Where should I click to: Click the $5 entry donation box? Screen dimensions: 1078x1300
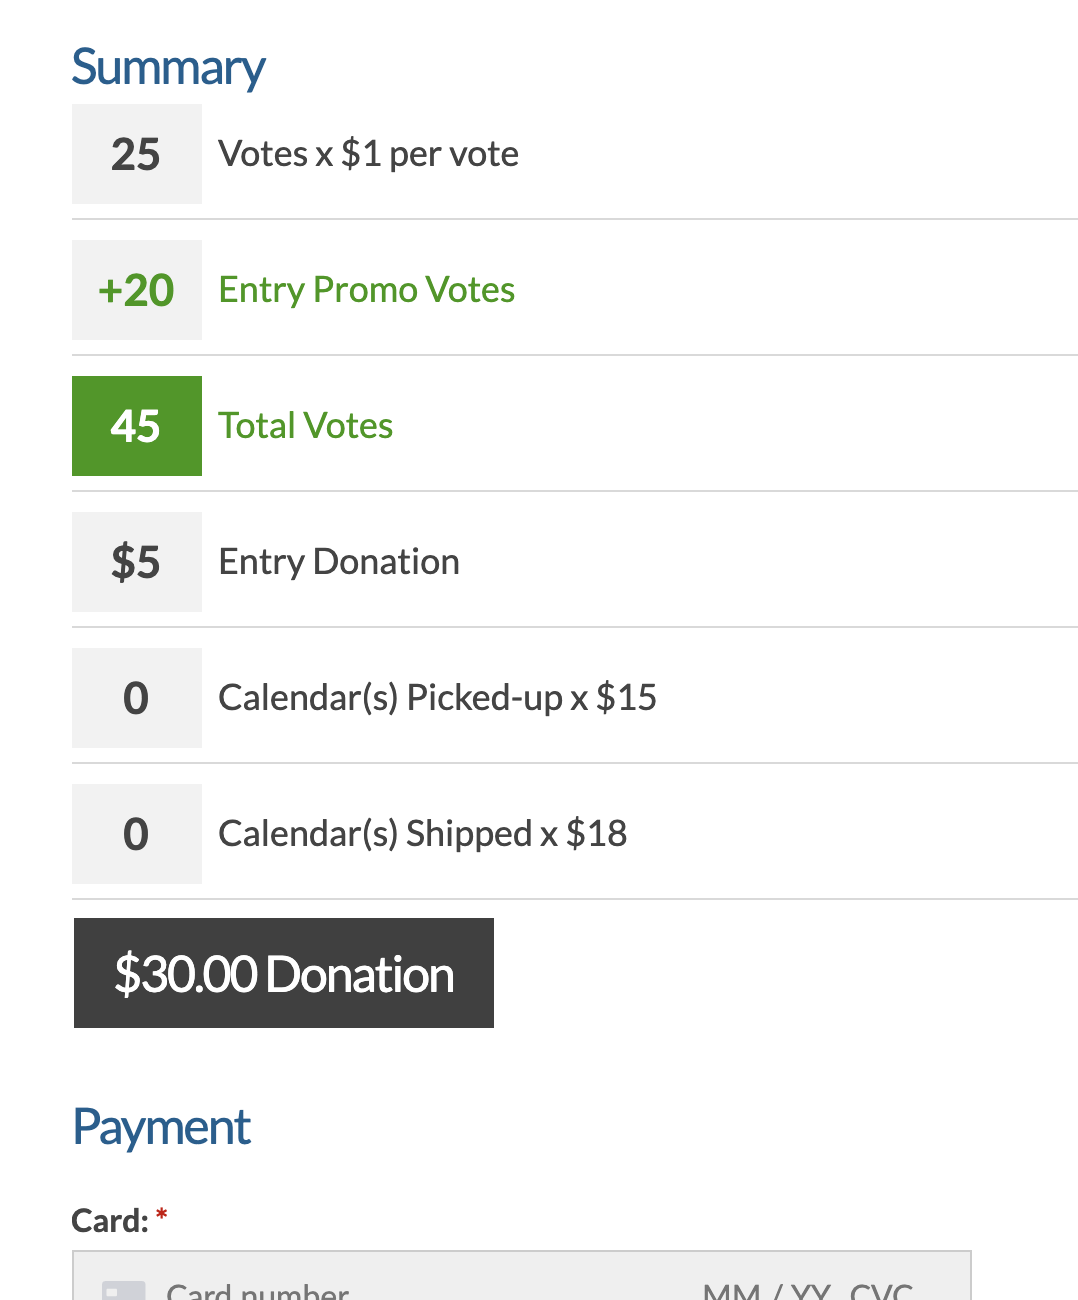coord(137,562)
